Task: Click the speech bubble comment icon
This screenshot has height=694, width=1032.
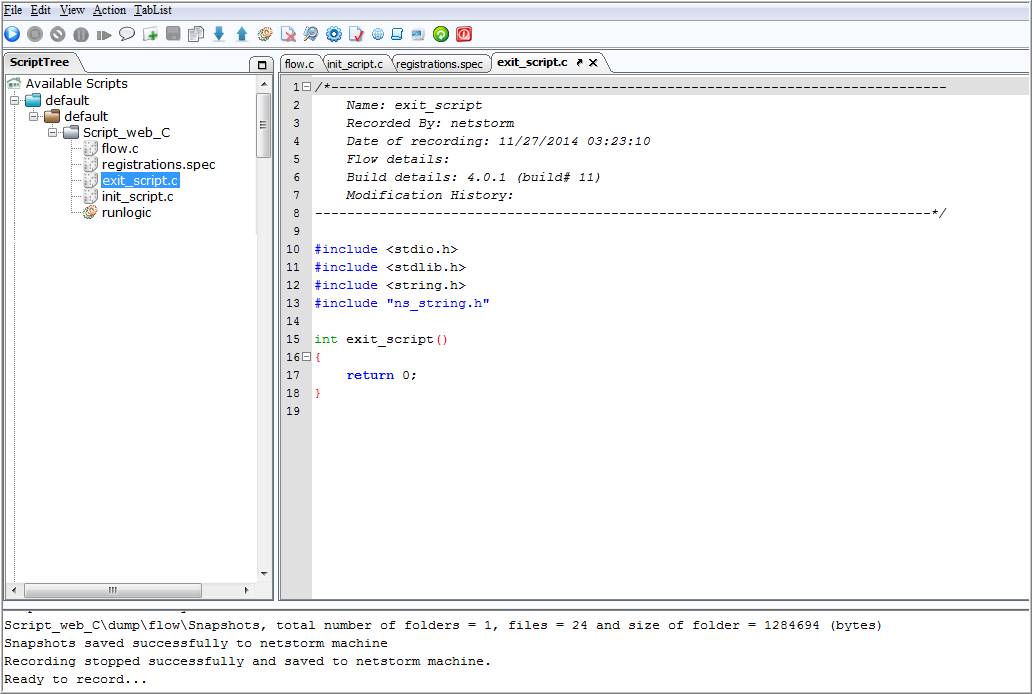Action: [x=127, y=34]
